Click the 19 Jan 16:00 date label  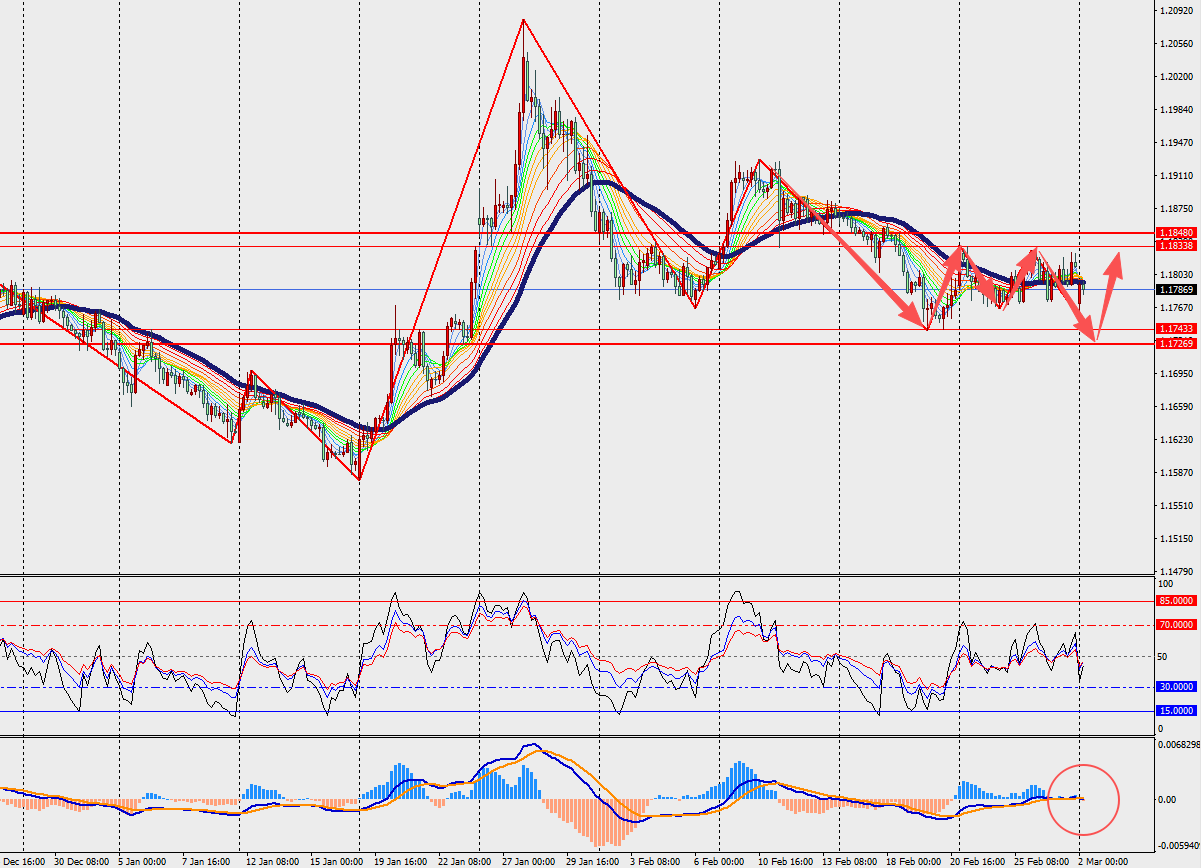pyautogui.click(x=400, y=860)
